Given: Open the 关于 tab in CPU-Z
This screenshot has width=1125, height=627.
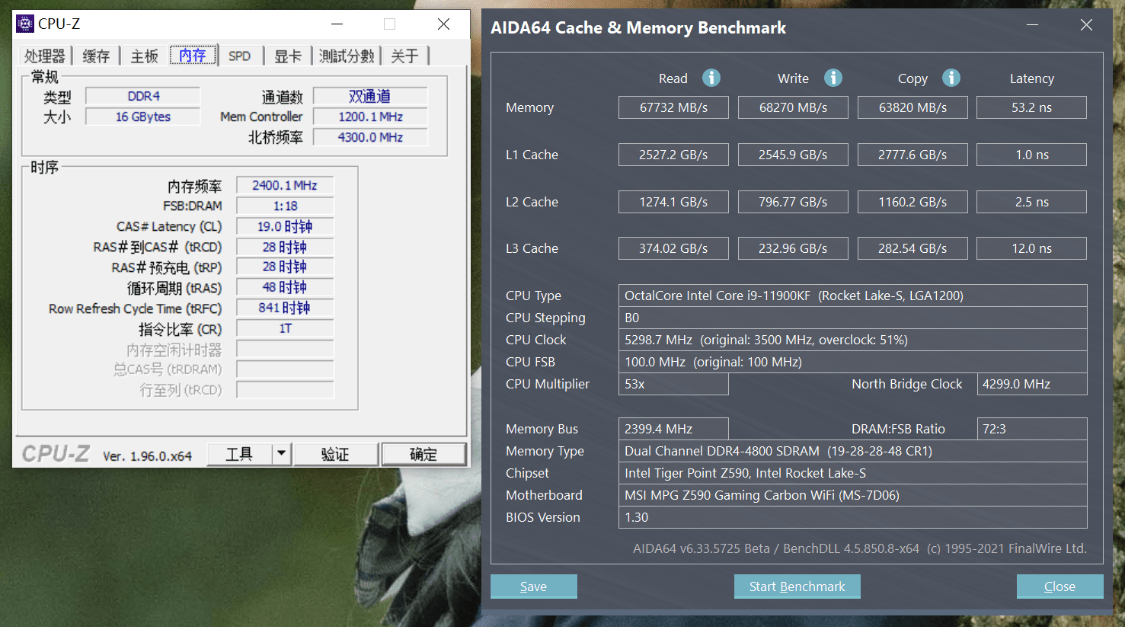Looking at the screenshot, I should pos(405,56).
